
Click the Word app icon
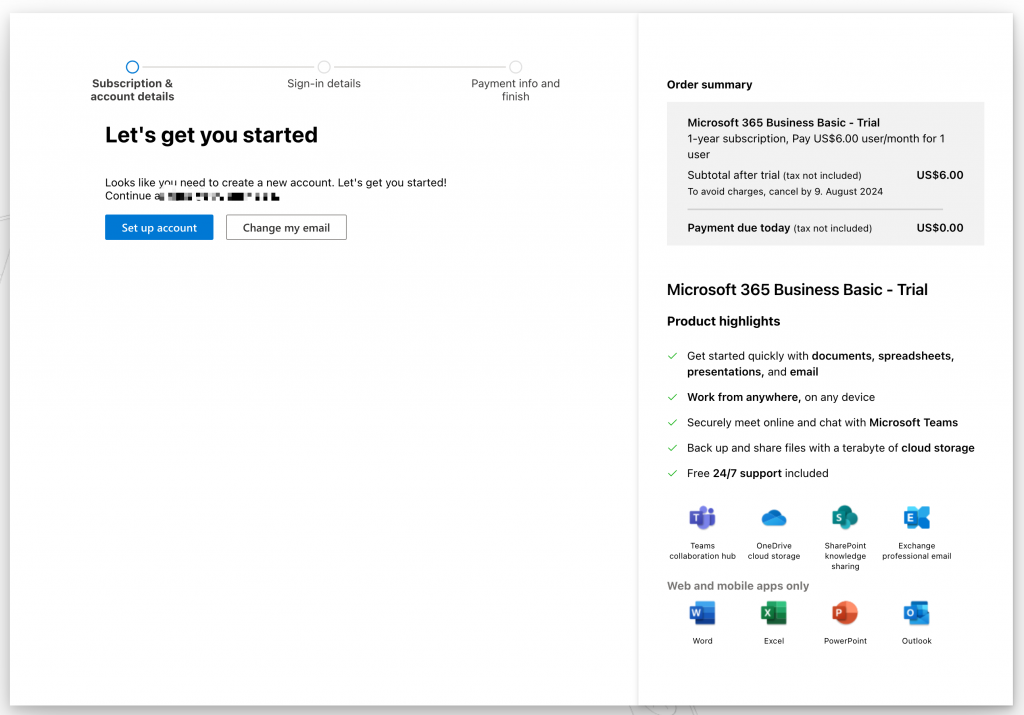(x=702, y=613)
